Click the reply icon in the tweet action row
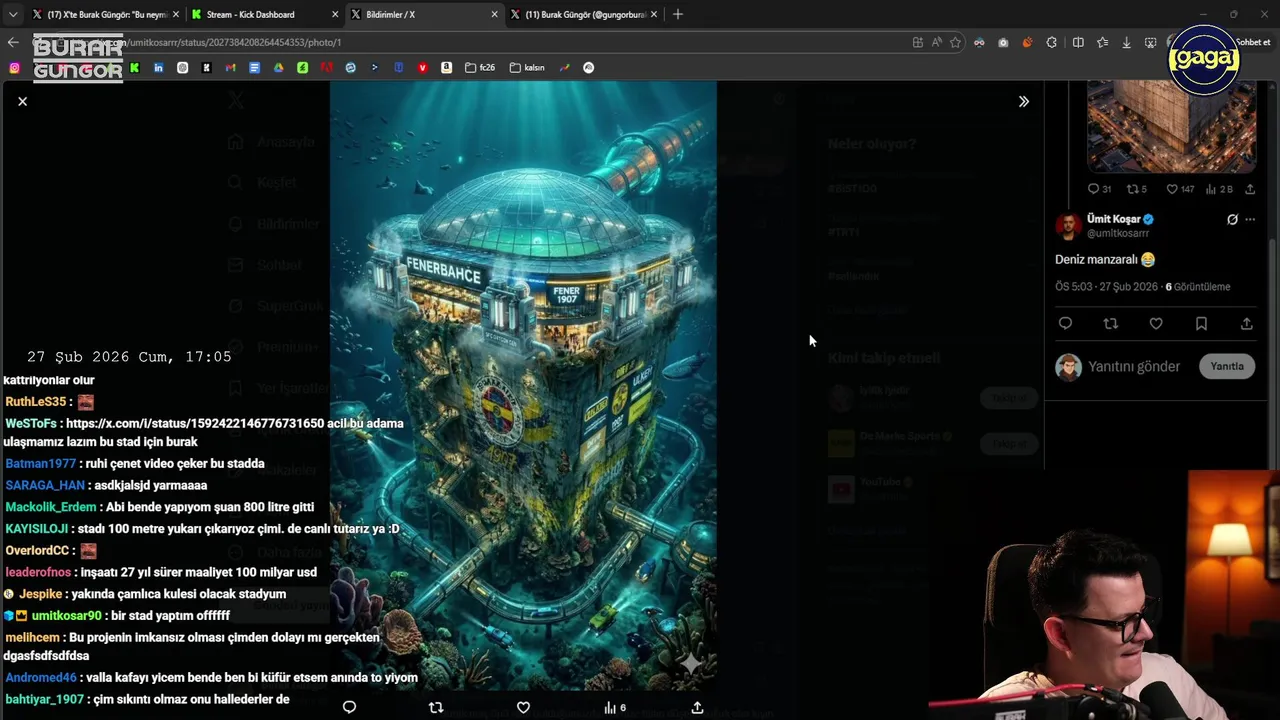This screenshot has width=1280, height=720. point(1065,324)
